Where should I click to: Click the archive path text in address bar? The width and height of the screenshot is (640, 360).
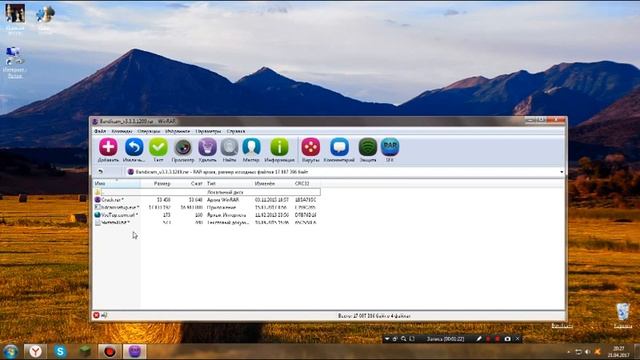tap(222, 172)
